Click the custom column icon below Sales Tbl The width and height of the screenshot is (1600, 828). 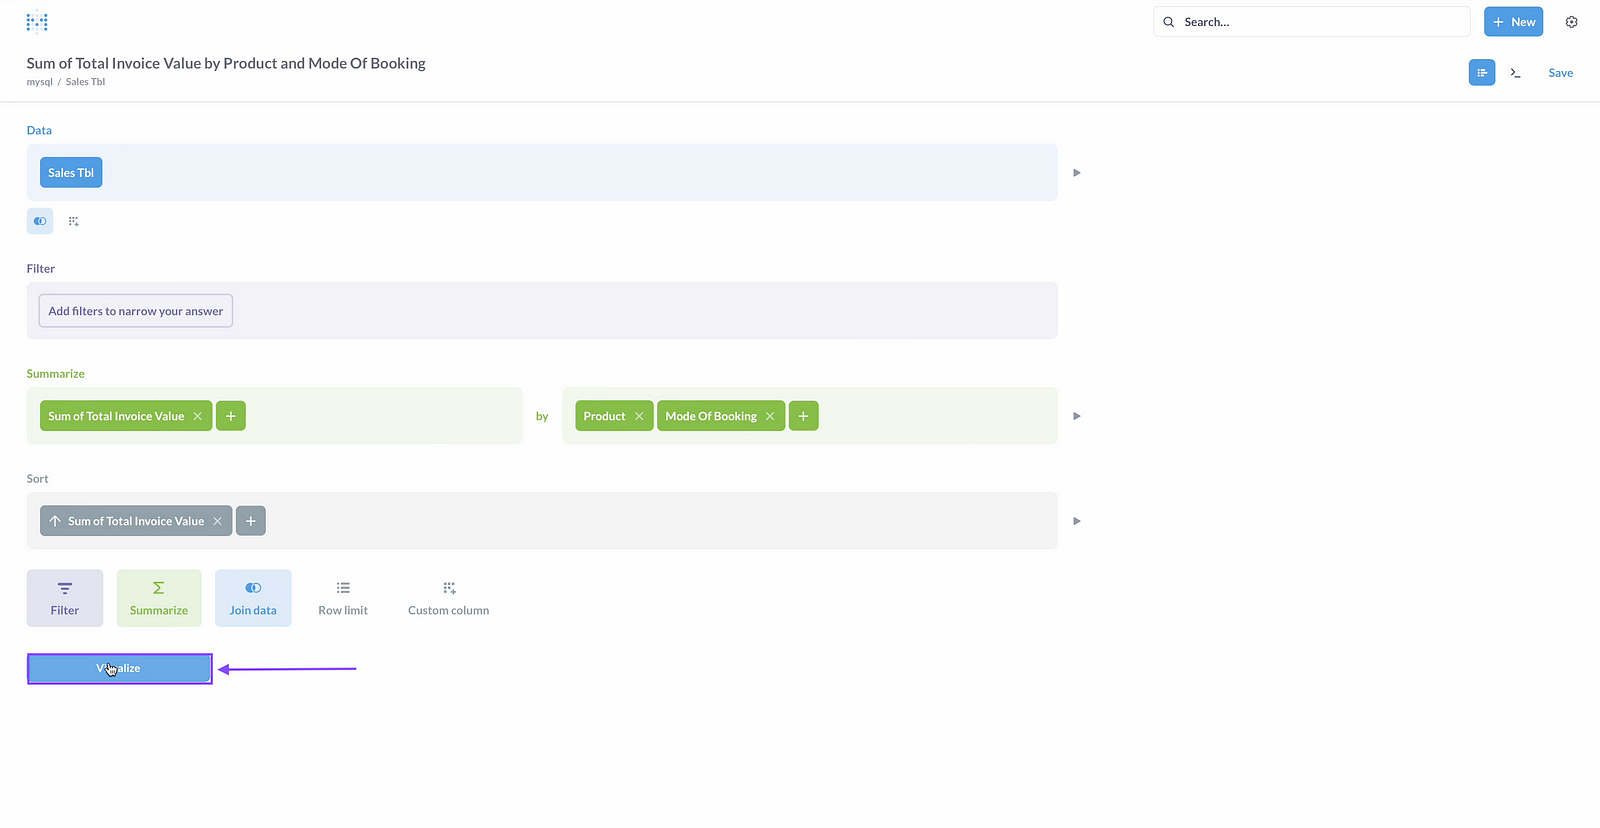point(73,221)
